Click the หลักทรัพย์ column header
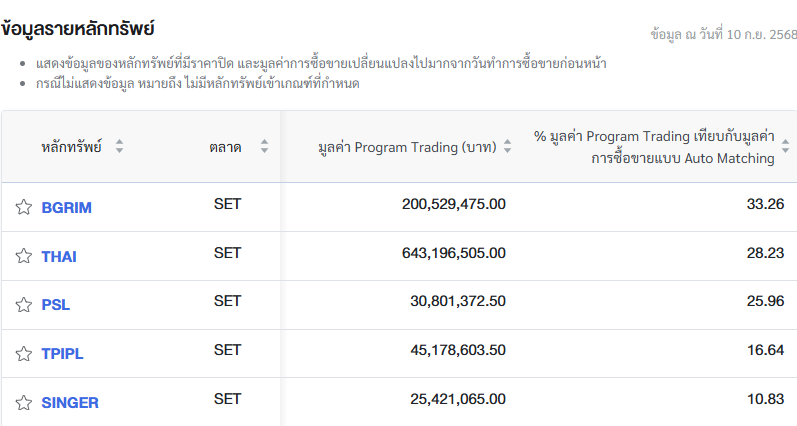The height and width of the screenshot is (426, 797). (71, 147)
